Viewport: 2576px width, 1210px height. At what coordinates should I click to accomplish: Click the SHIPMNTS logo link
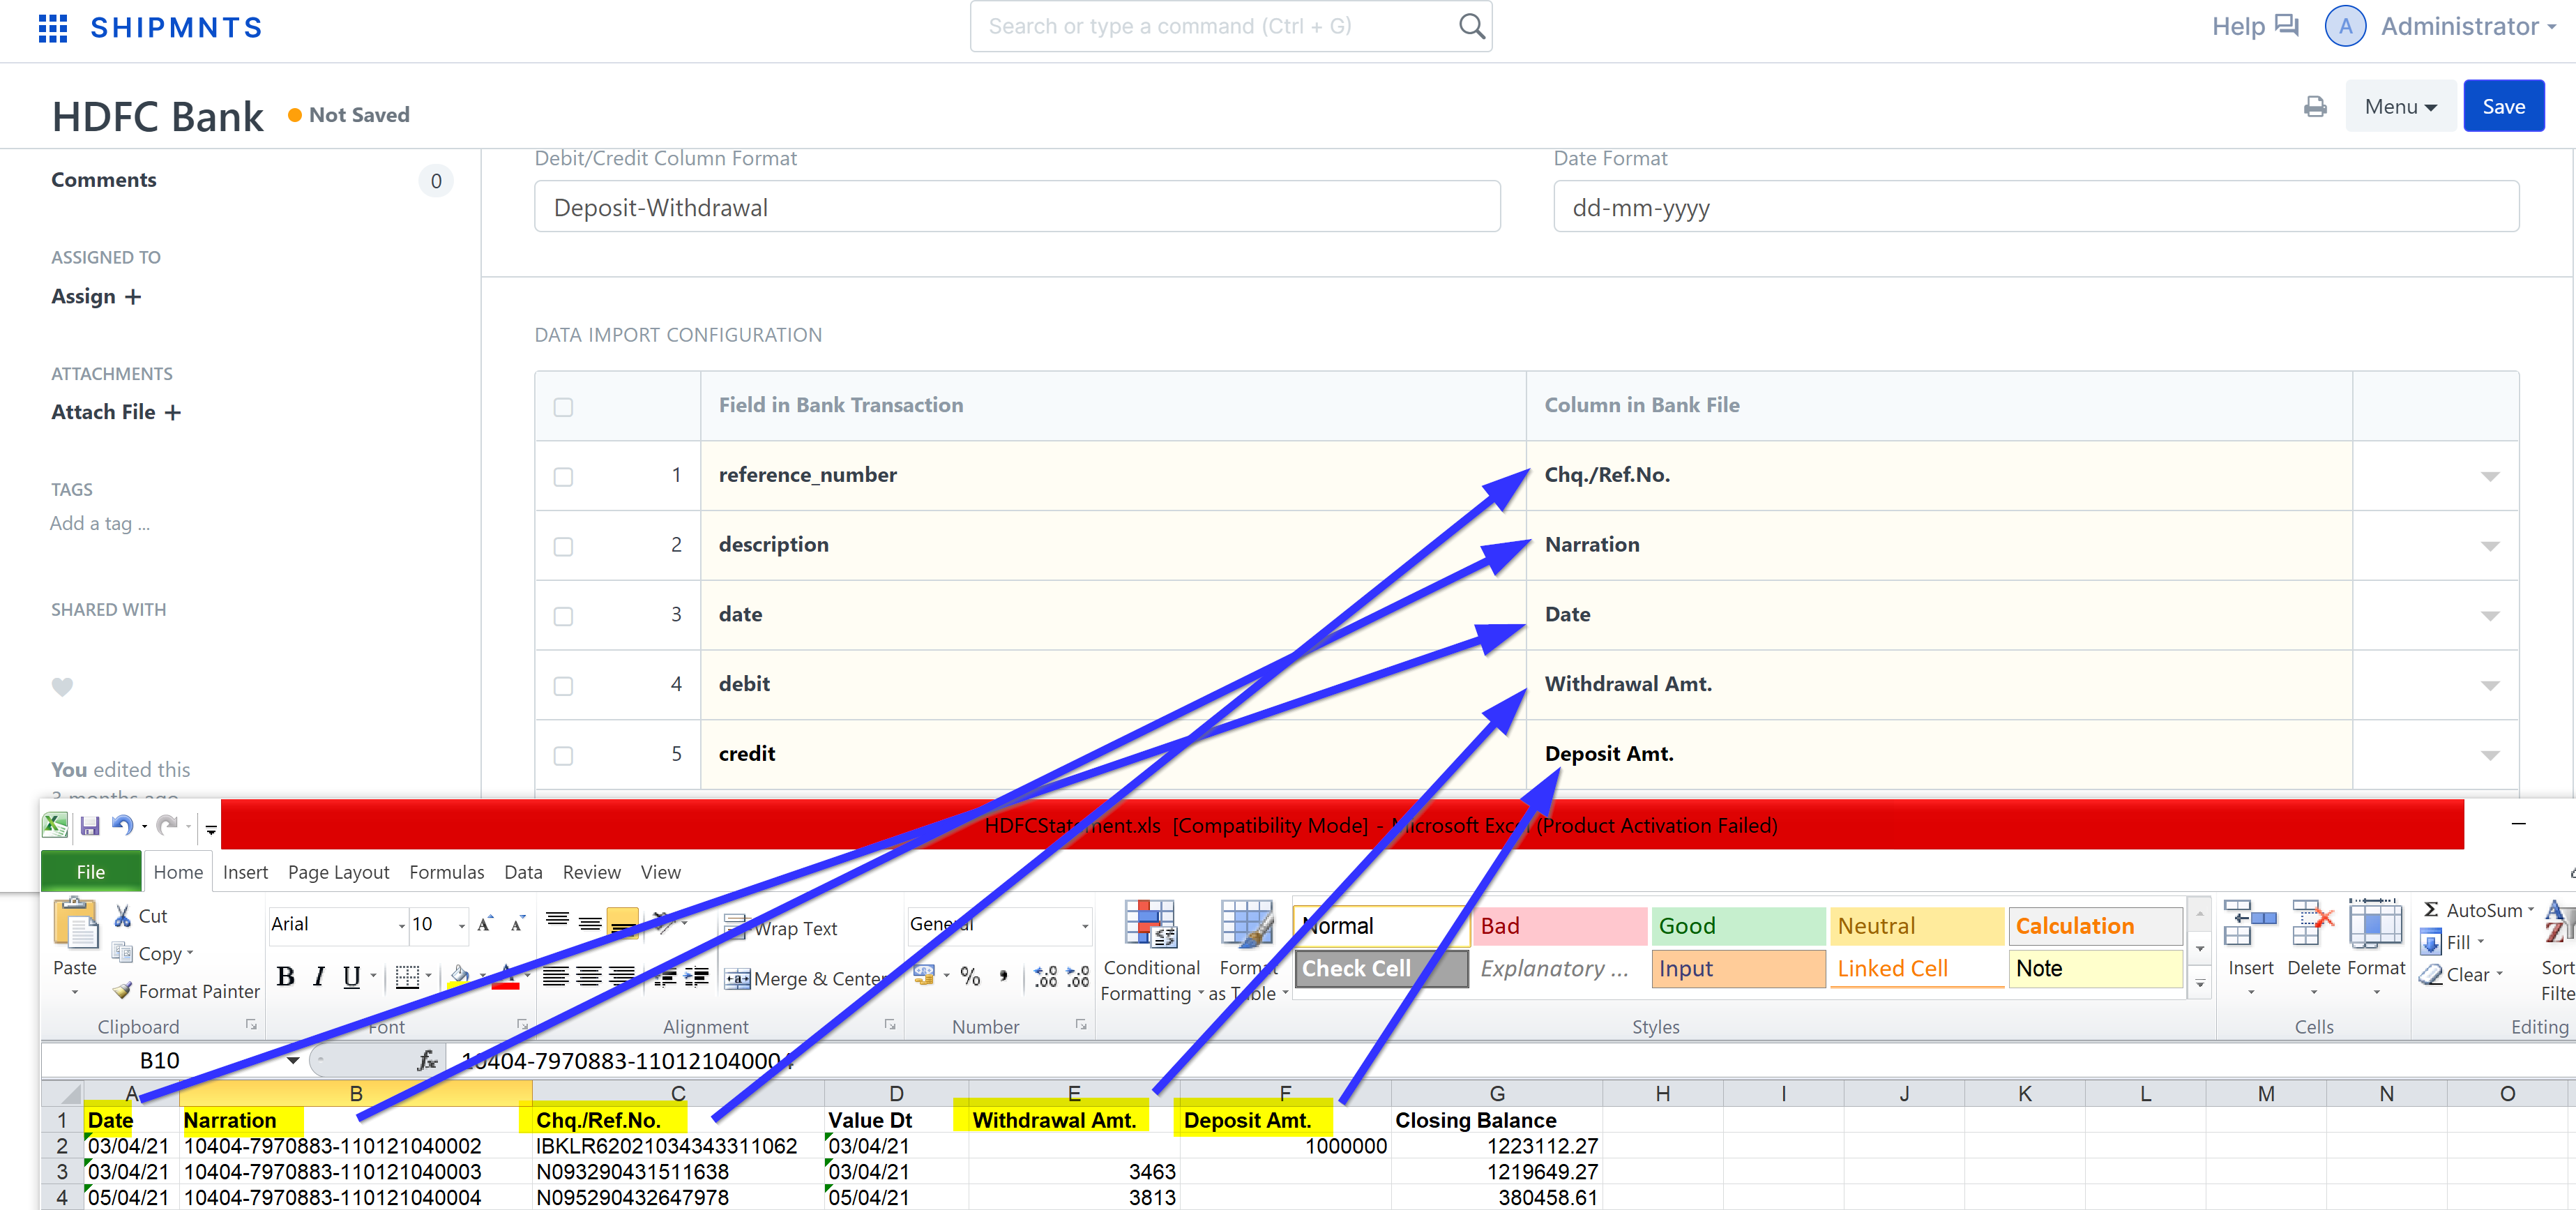coord(176,28)
